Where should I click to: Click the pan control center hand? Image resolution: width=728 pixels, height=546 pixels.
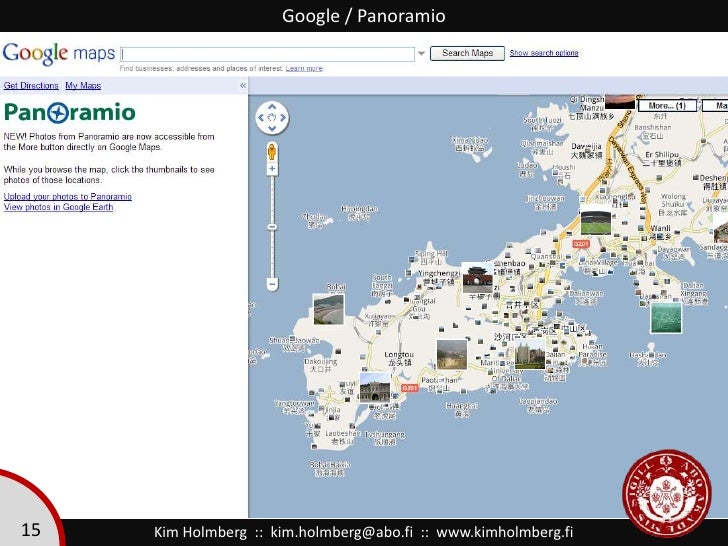click(x=272, y=118)
